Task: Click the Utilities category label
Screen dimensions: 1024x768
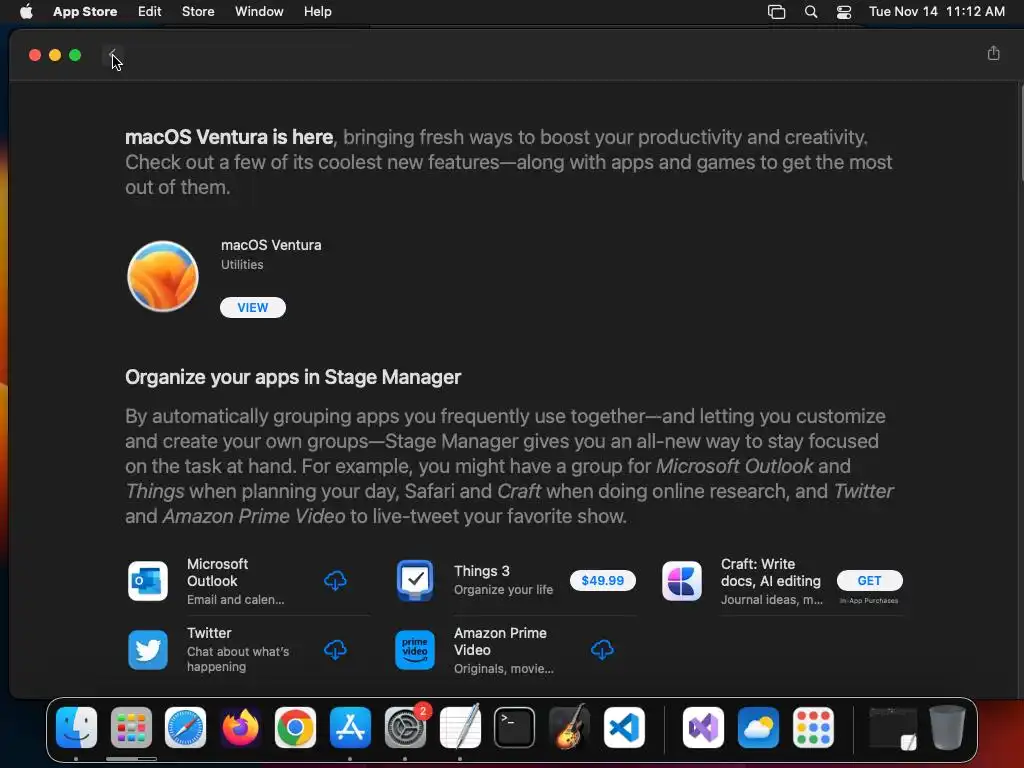Action: click(x=242, y=264)
